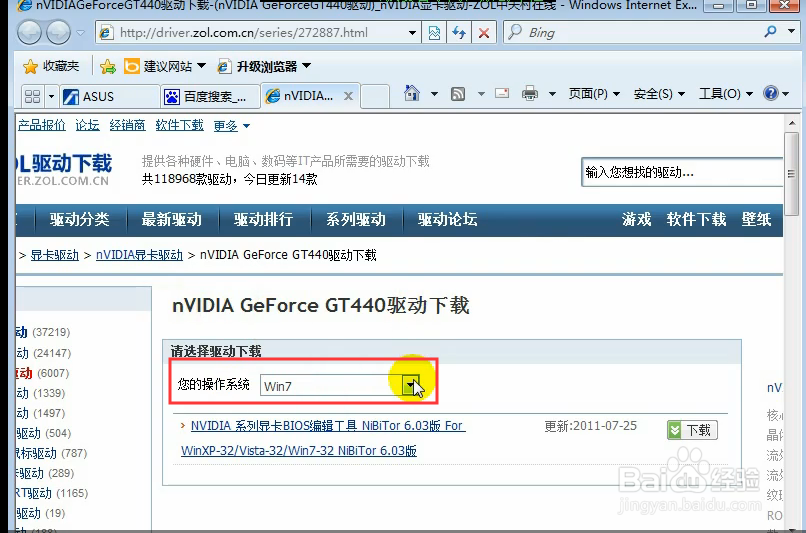The width and height of the screenshot is (806, 533).
Task: Click sidebar category with count (1165)
Action: coord(52,493)
